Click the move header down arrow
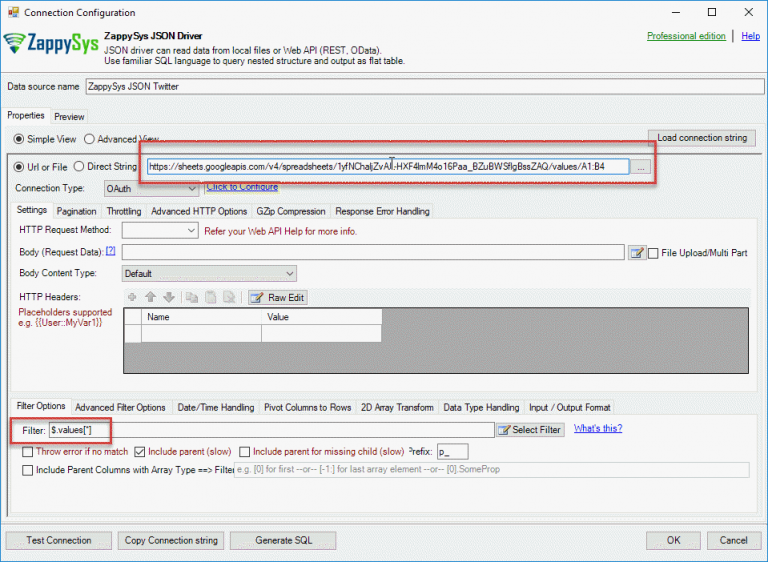Screen dimensions: 768x562 pyautogui.click(x=169, y=297)
